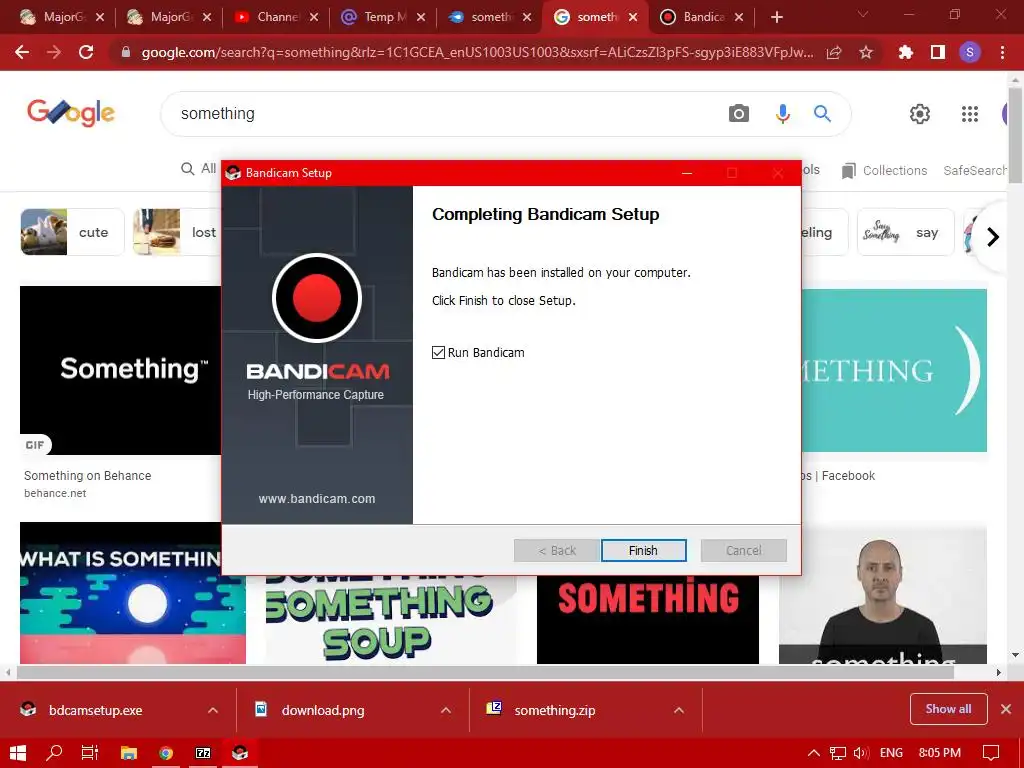The width and height of the screenshot is (1024, 768).
Task: Select the 'say' suggestion chip
Action: click(x=905, y=232)
